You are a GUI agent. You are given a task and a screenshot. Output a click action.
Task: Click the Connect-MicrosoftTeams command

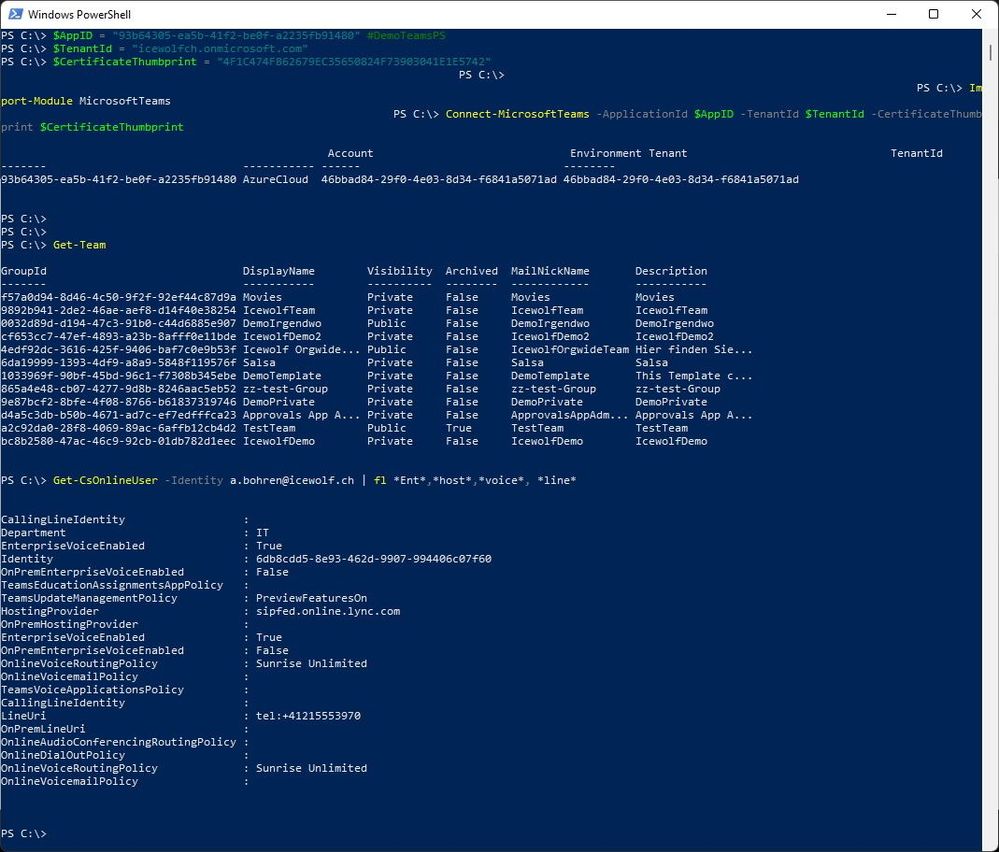[517, 114]
